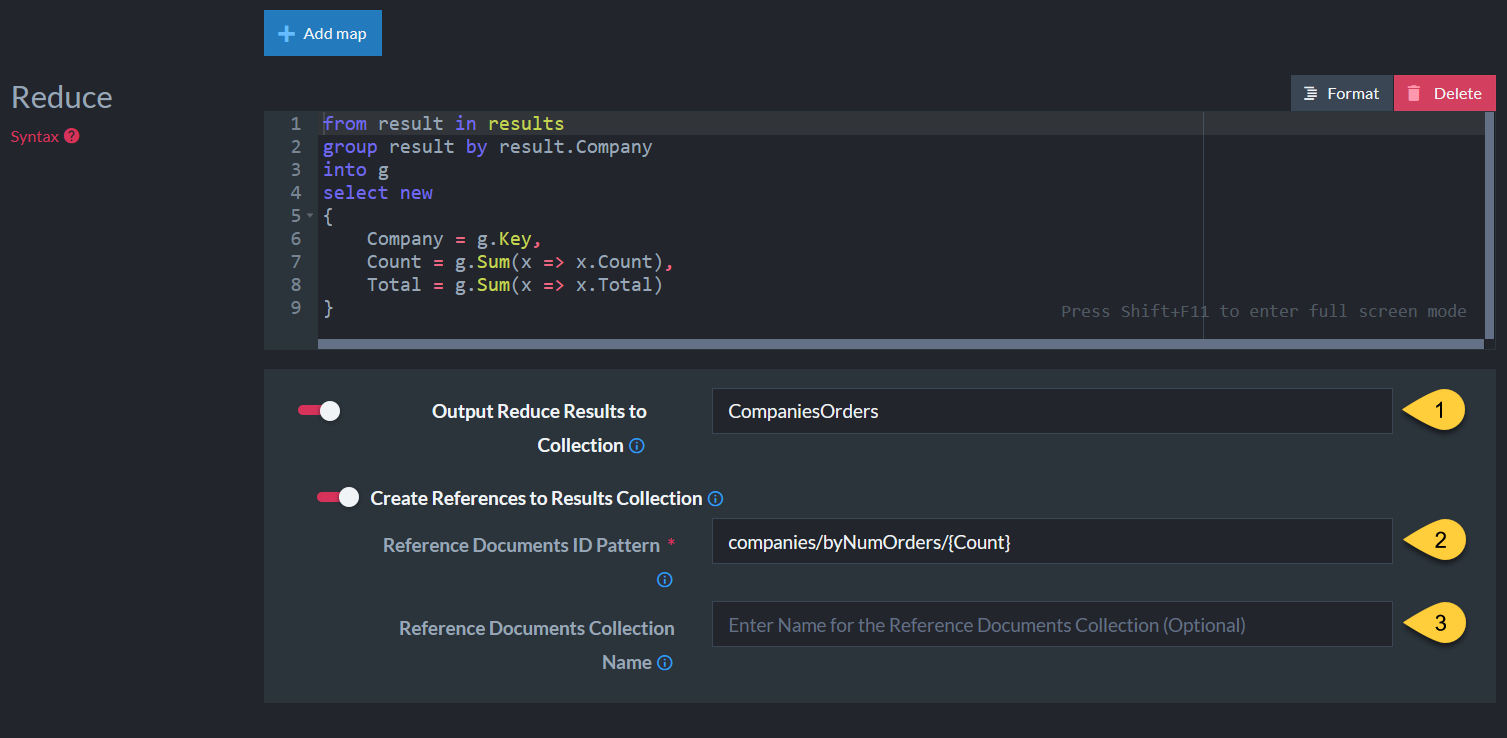Click the 'into g' code line

pos(355,170)
